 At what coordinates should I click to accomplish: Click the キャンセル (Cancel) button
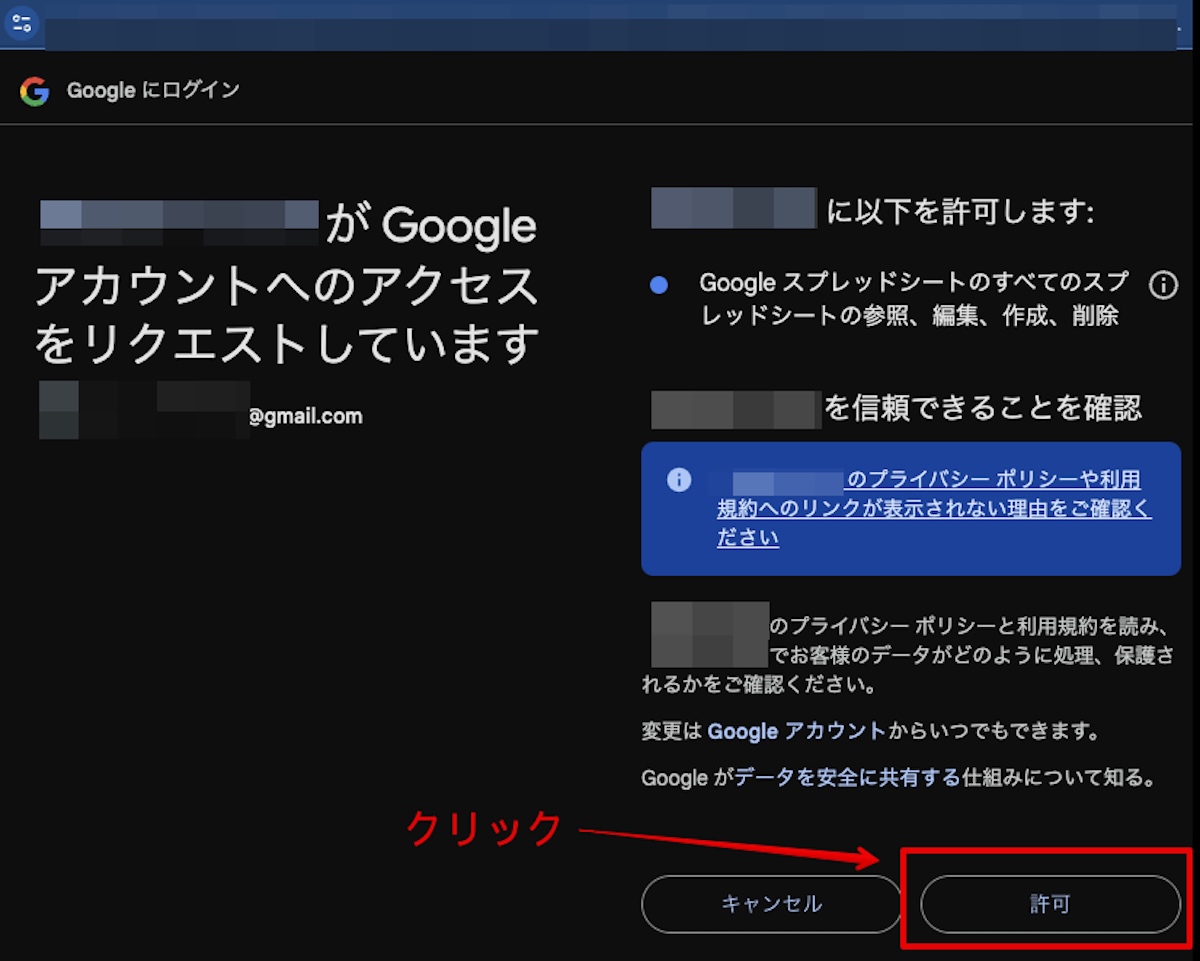(x=771, y=904)
